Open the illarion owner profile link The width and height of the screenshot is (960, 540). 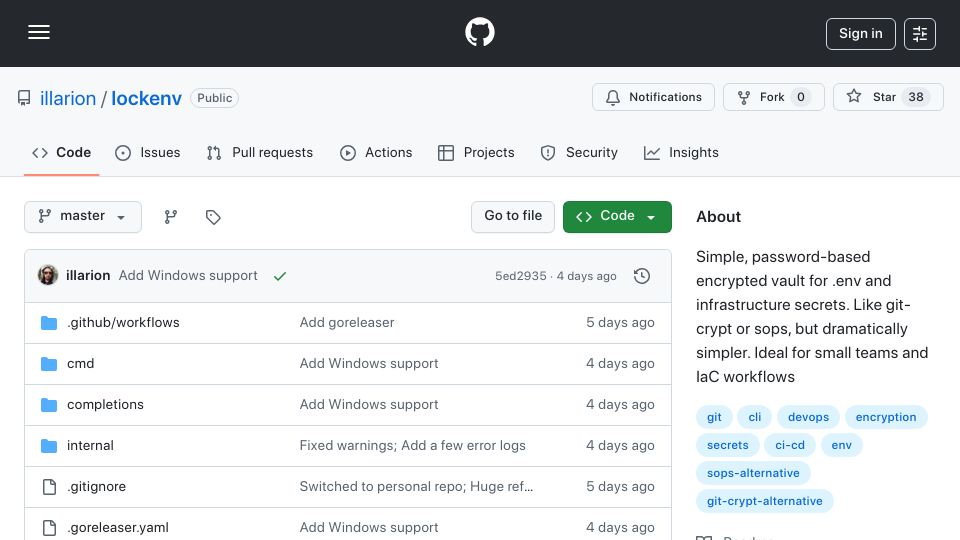(68, 98)
